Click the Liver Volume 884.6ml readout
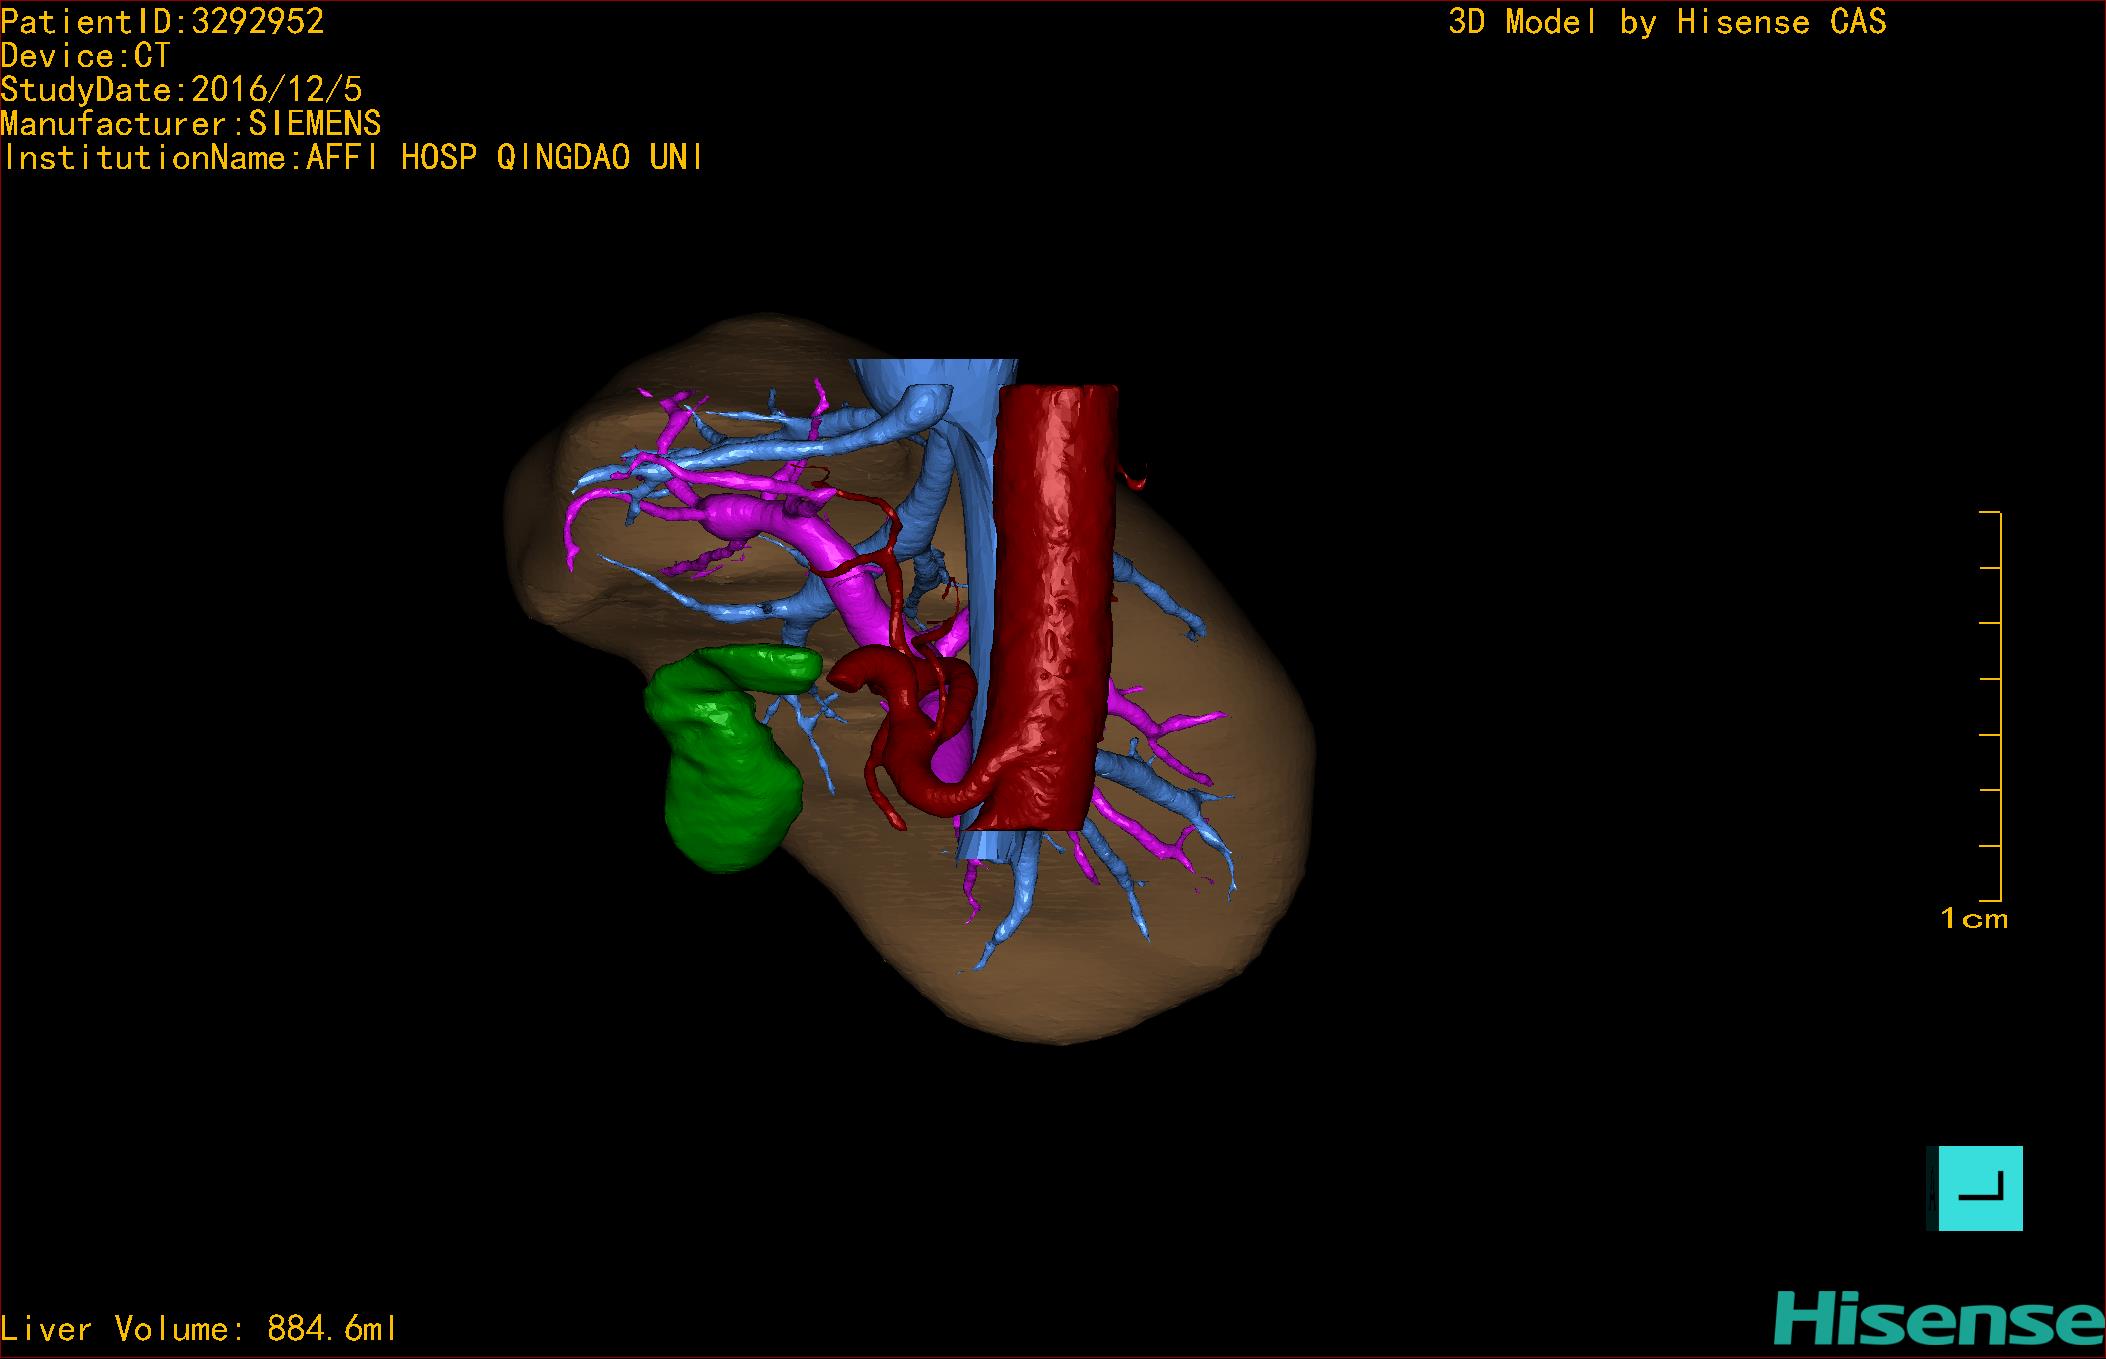 click(199, 1329)
